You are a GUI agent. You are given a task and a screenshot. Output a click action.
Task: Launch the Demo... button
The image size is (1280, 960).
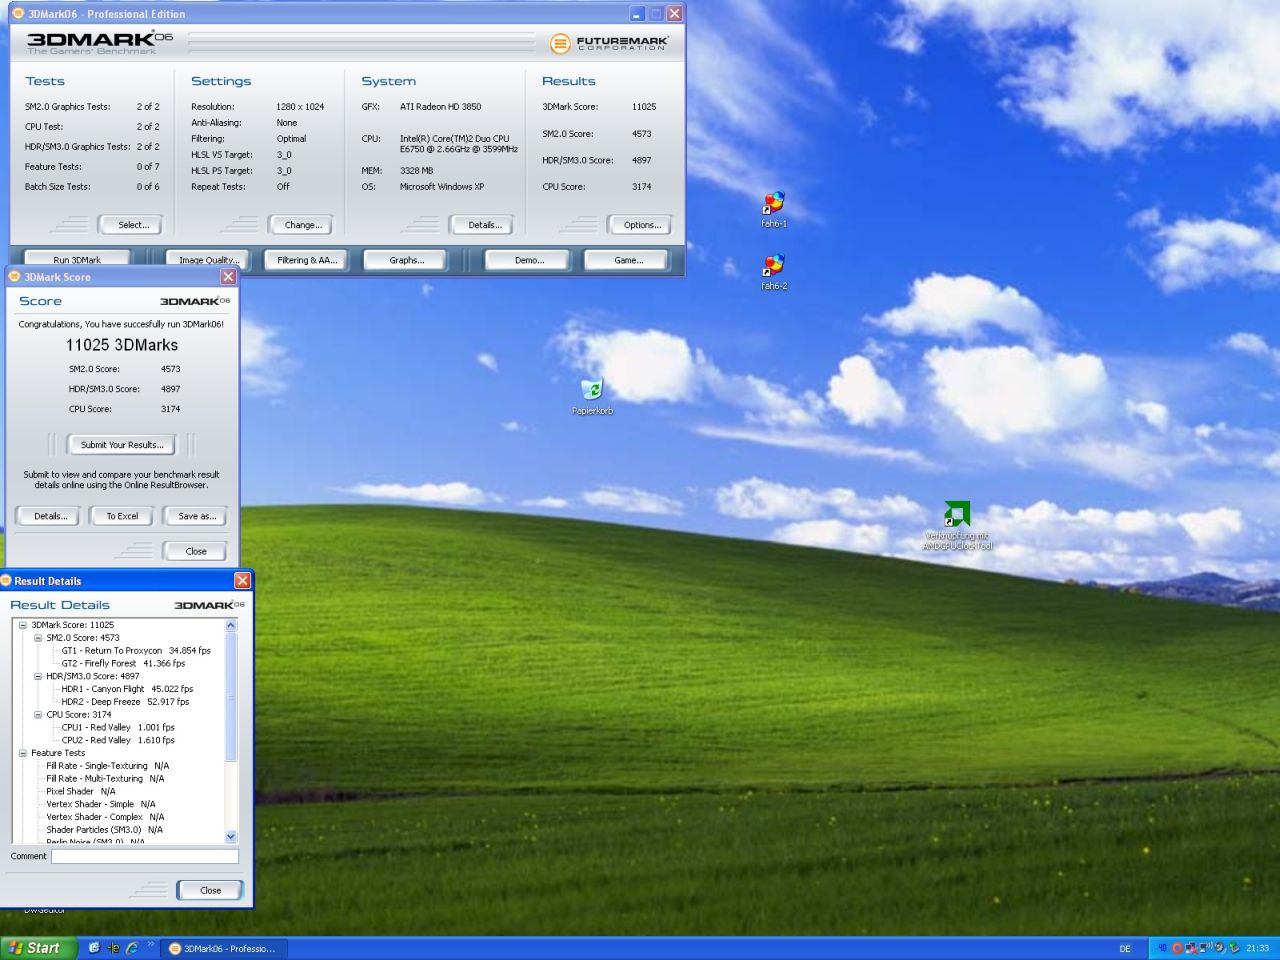[528, 260]
